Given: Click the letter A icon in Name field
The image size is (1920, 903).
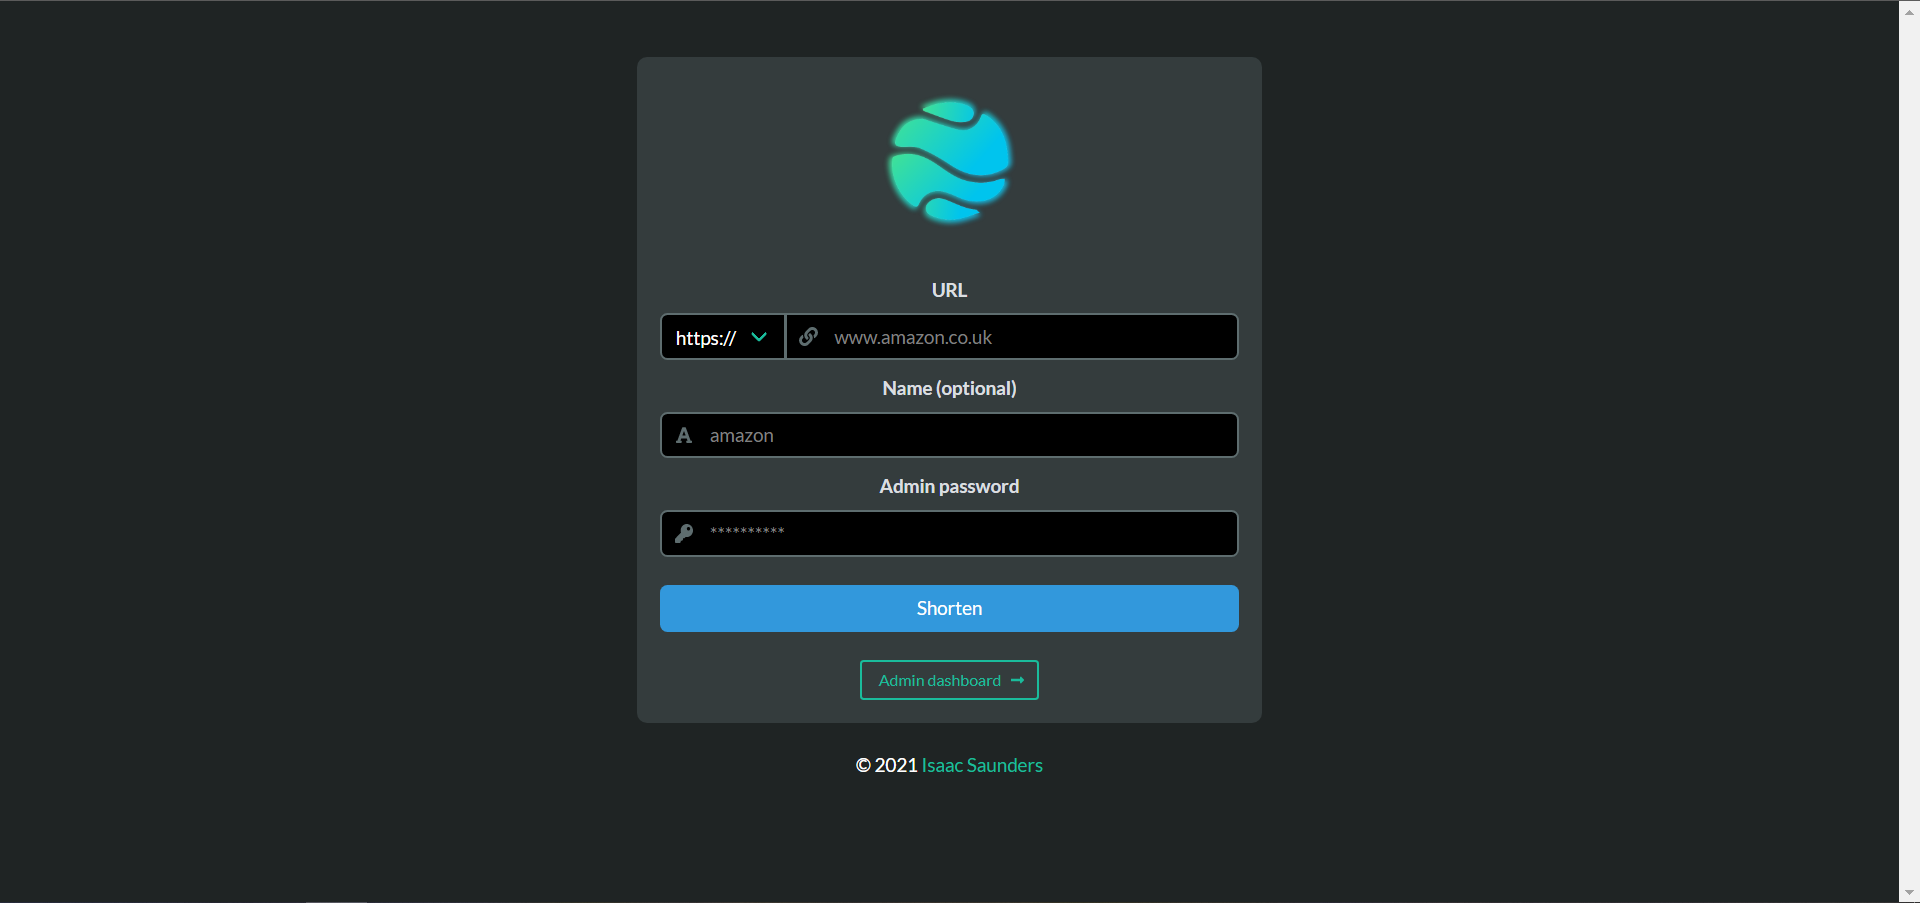Looking at the screenshot, I should pos(684,435).
